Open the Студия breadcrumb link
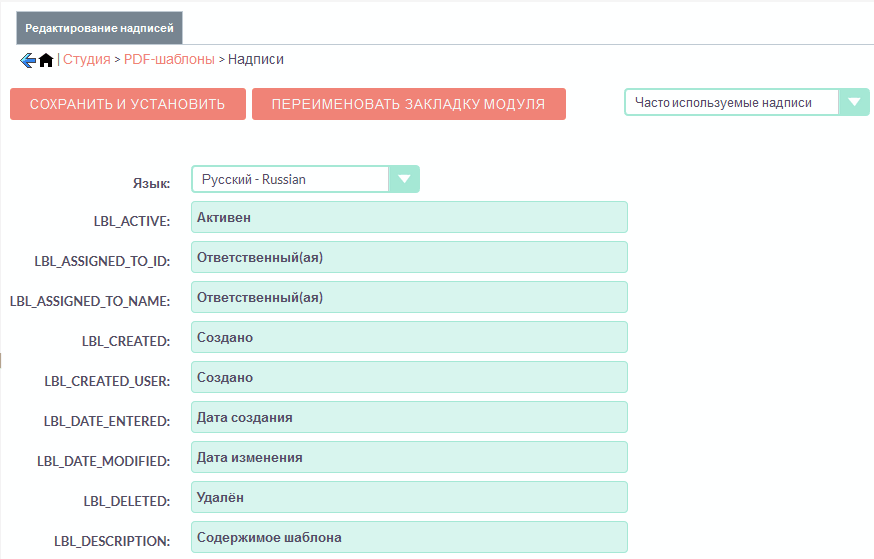This screenshot has width=874, height=559. (86, 59)
